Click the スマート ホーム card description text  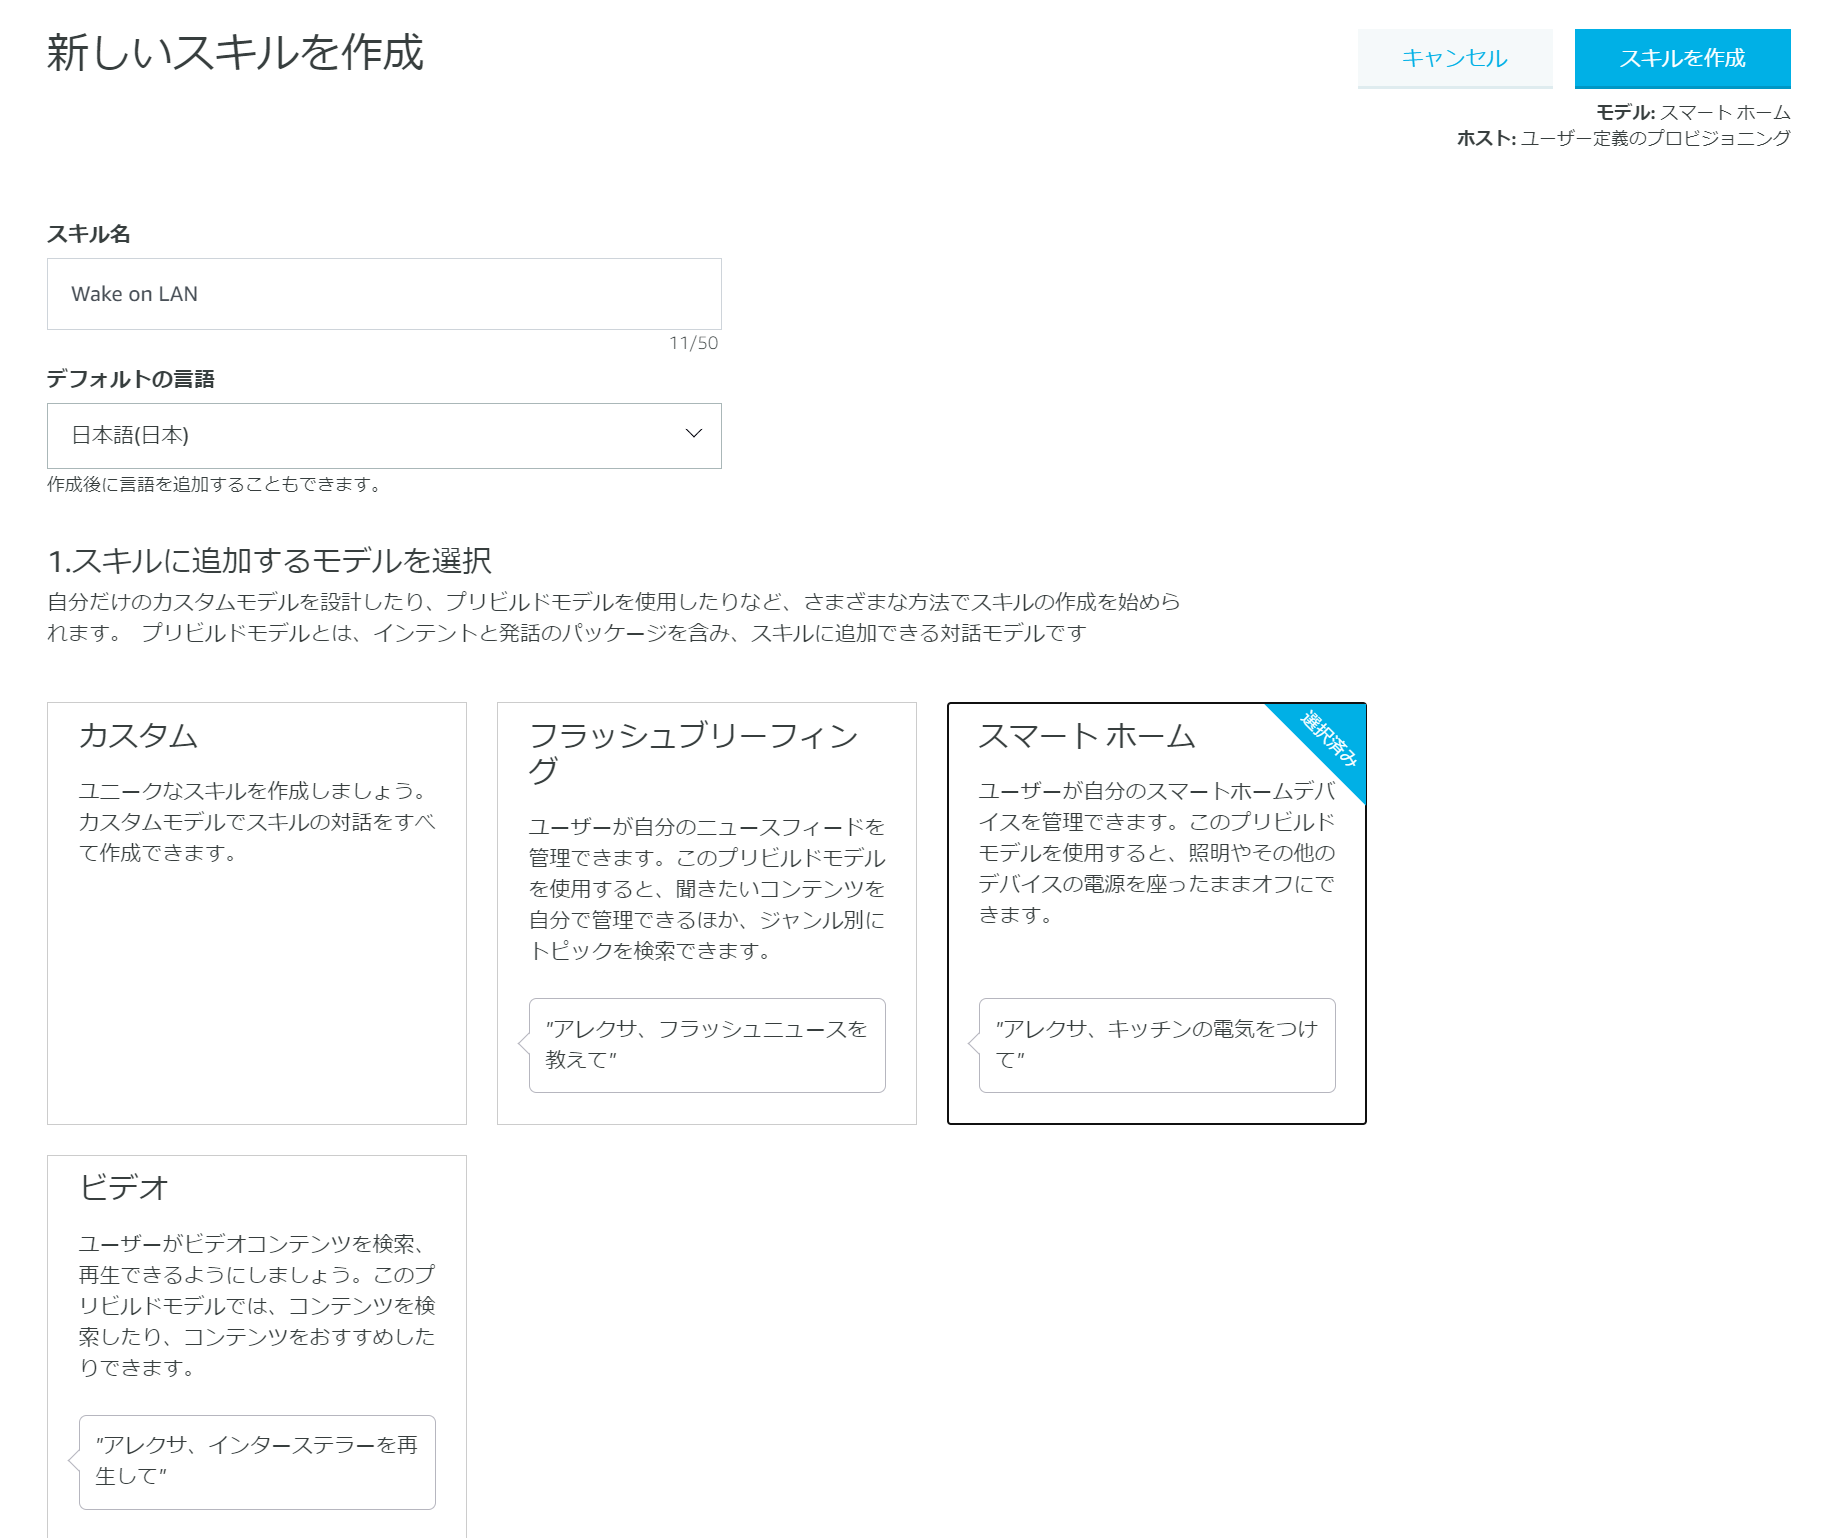[1157, 853]
